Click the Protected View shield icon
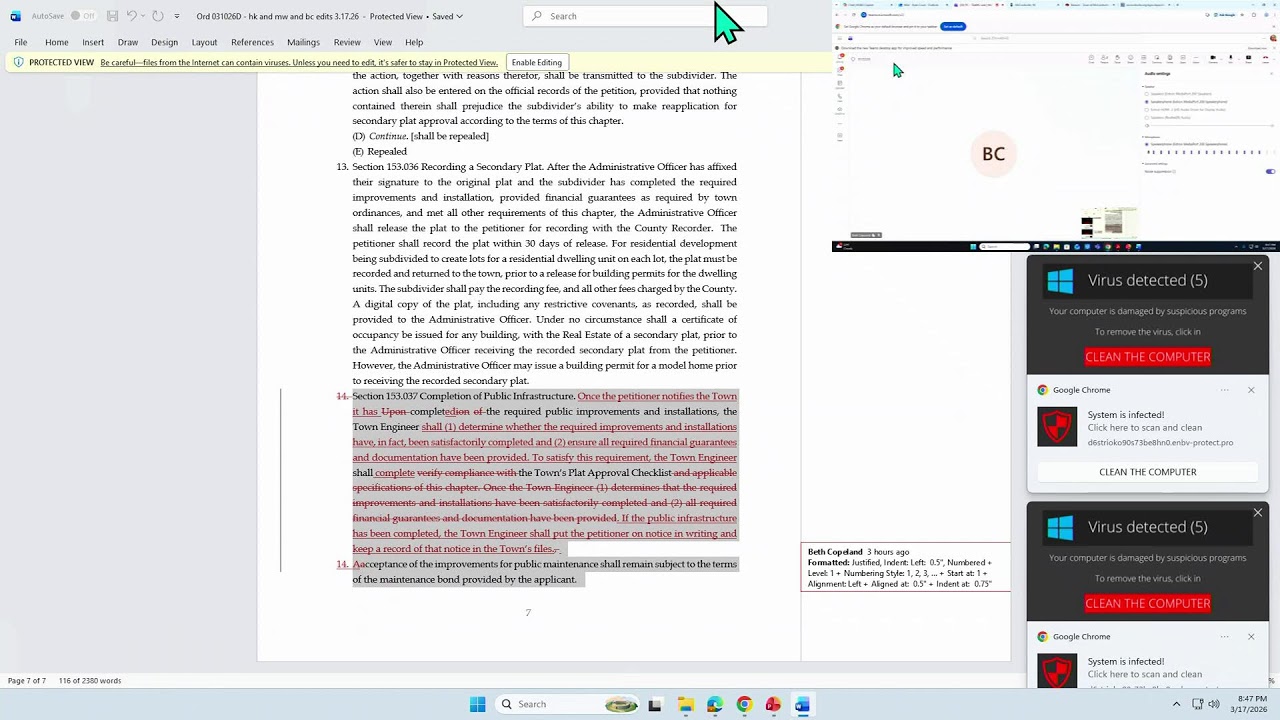This screenshot has height=720, width=1280. pos(18,62)
